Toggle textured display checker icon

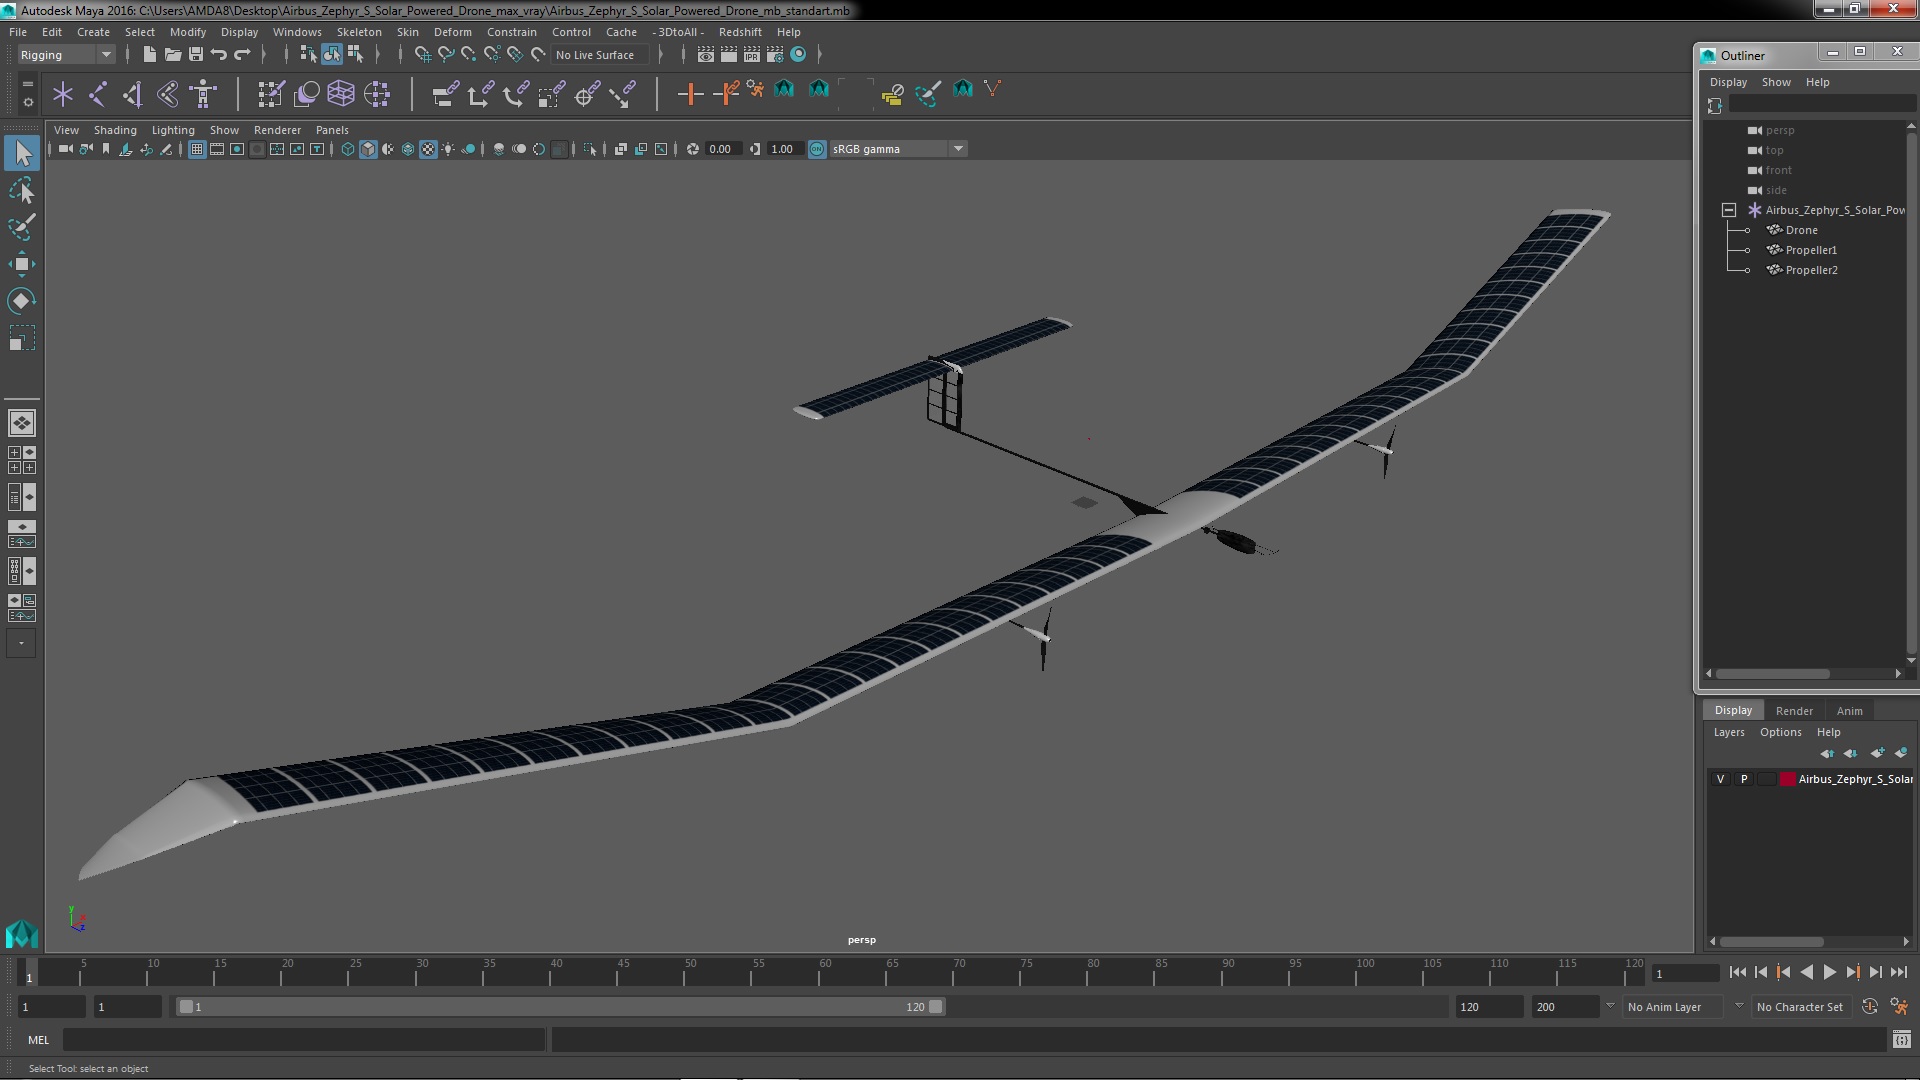point(428,149)
